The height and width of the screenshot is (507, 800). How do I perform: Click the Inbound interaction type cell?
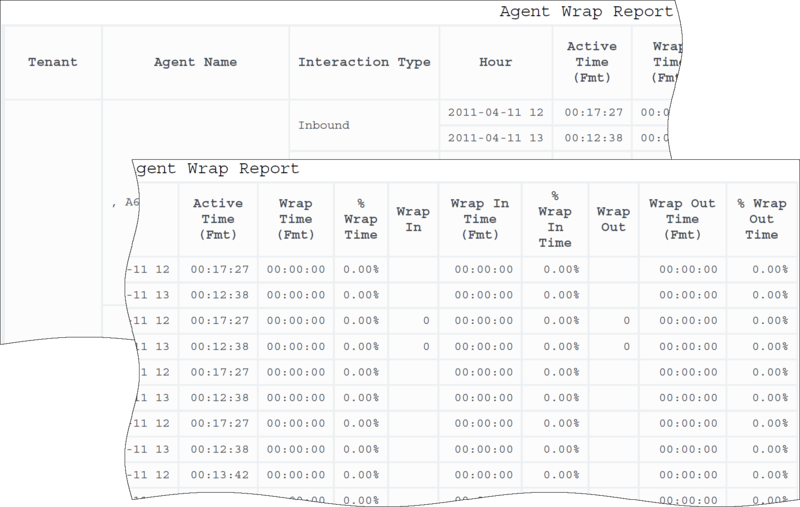pos(326,126)
